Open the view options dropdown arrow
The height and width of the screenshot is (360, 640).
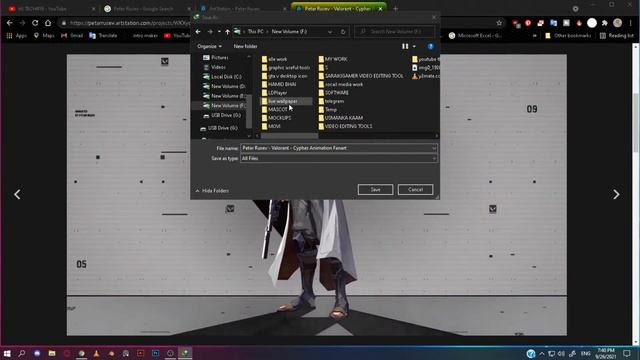click(x=414, y=47)
